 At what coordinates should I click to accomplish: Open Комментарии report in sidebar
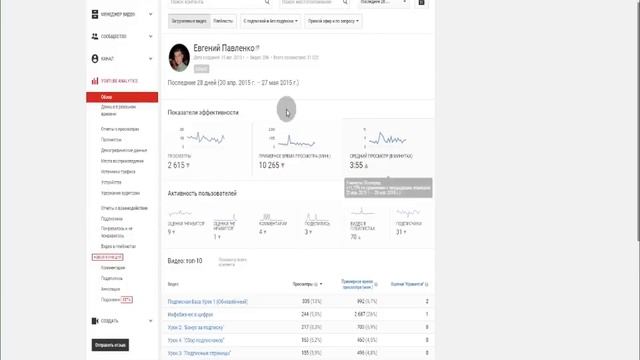click(x=113, y=268)
